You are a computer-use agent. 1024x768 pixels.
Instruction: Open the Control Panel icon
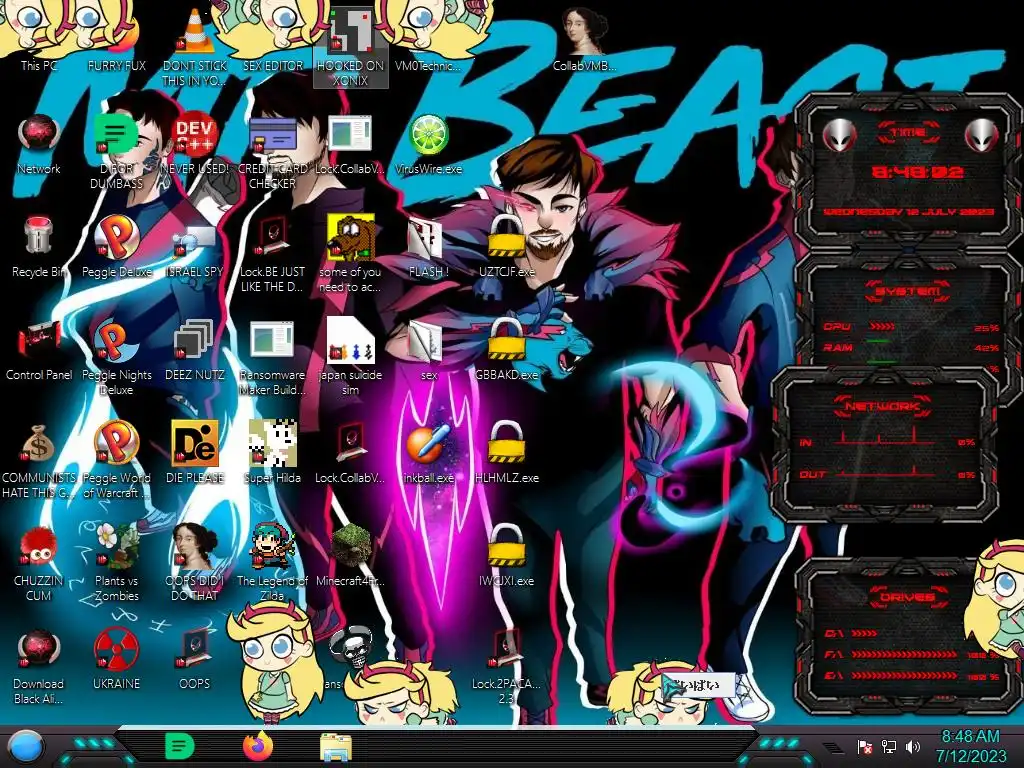[x=39, y=350]
